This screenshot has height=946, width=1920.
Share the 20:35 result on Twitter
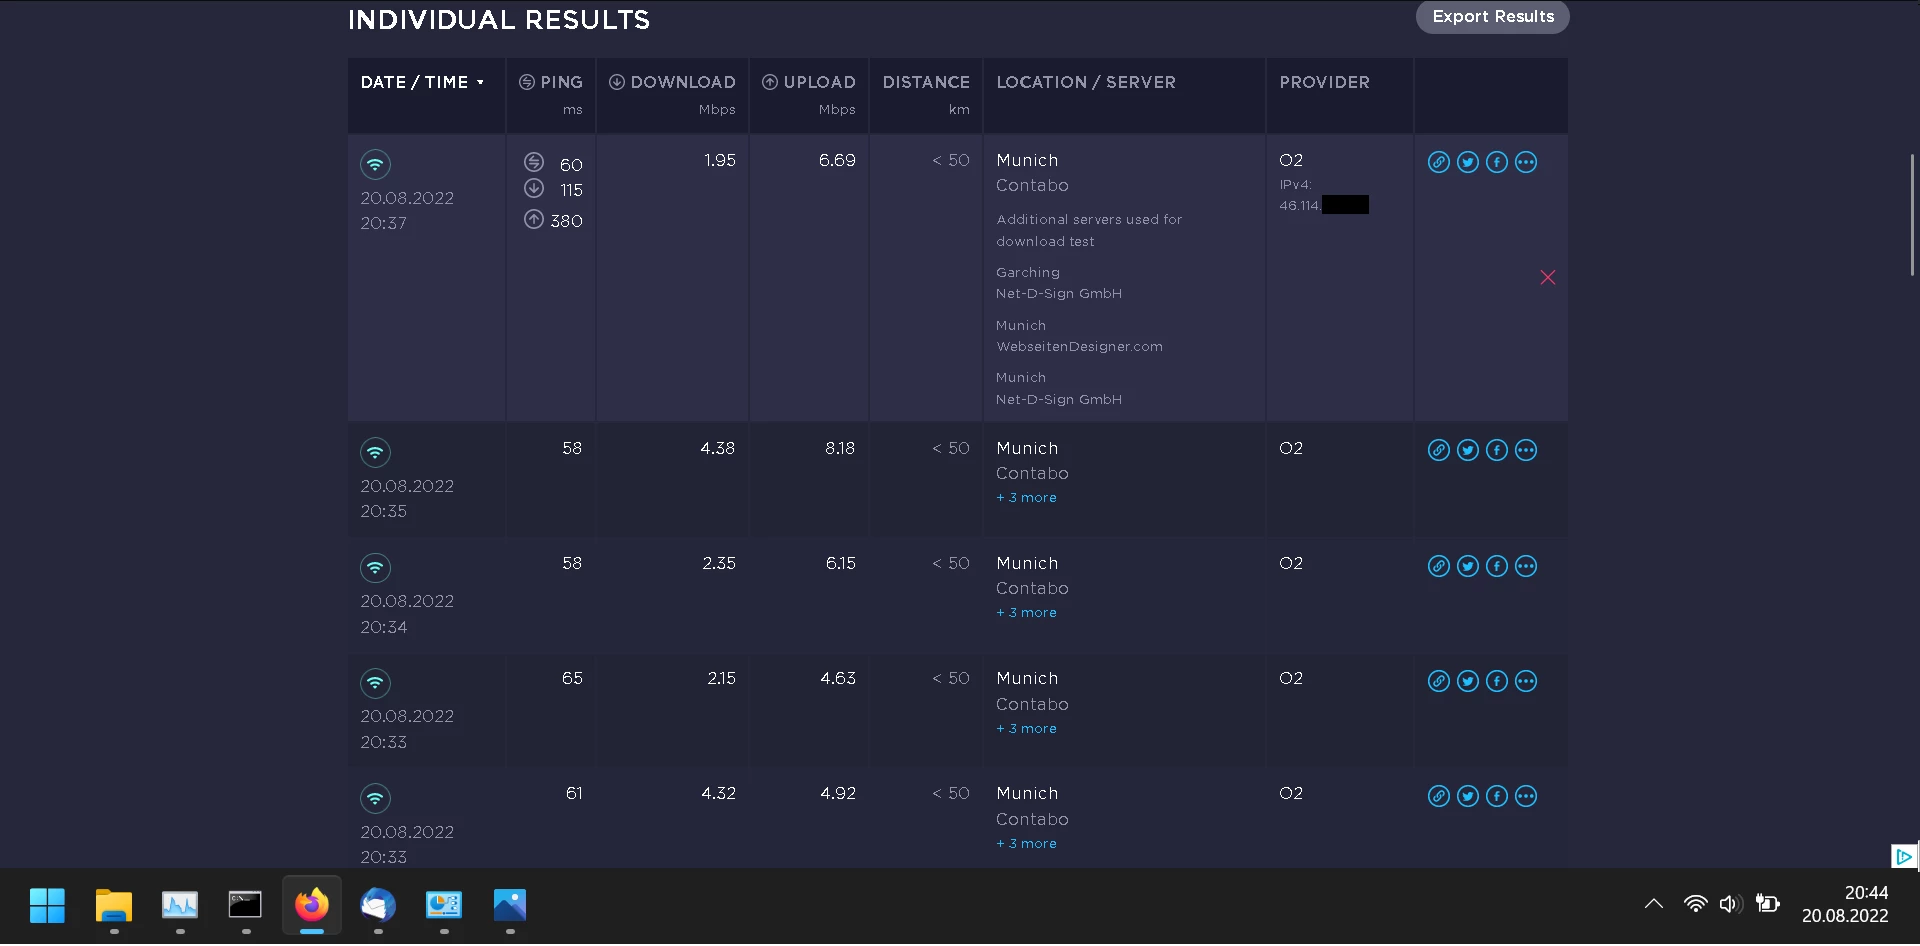pos(1467,451)
